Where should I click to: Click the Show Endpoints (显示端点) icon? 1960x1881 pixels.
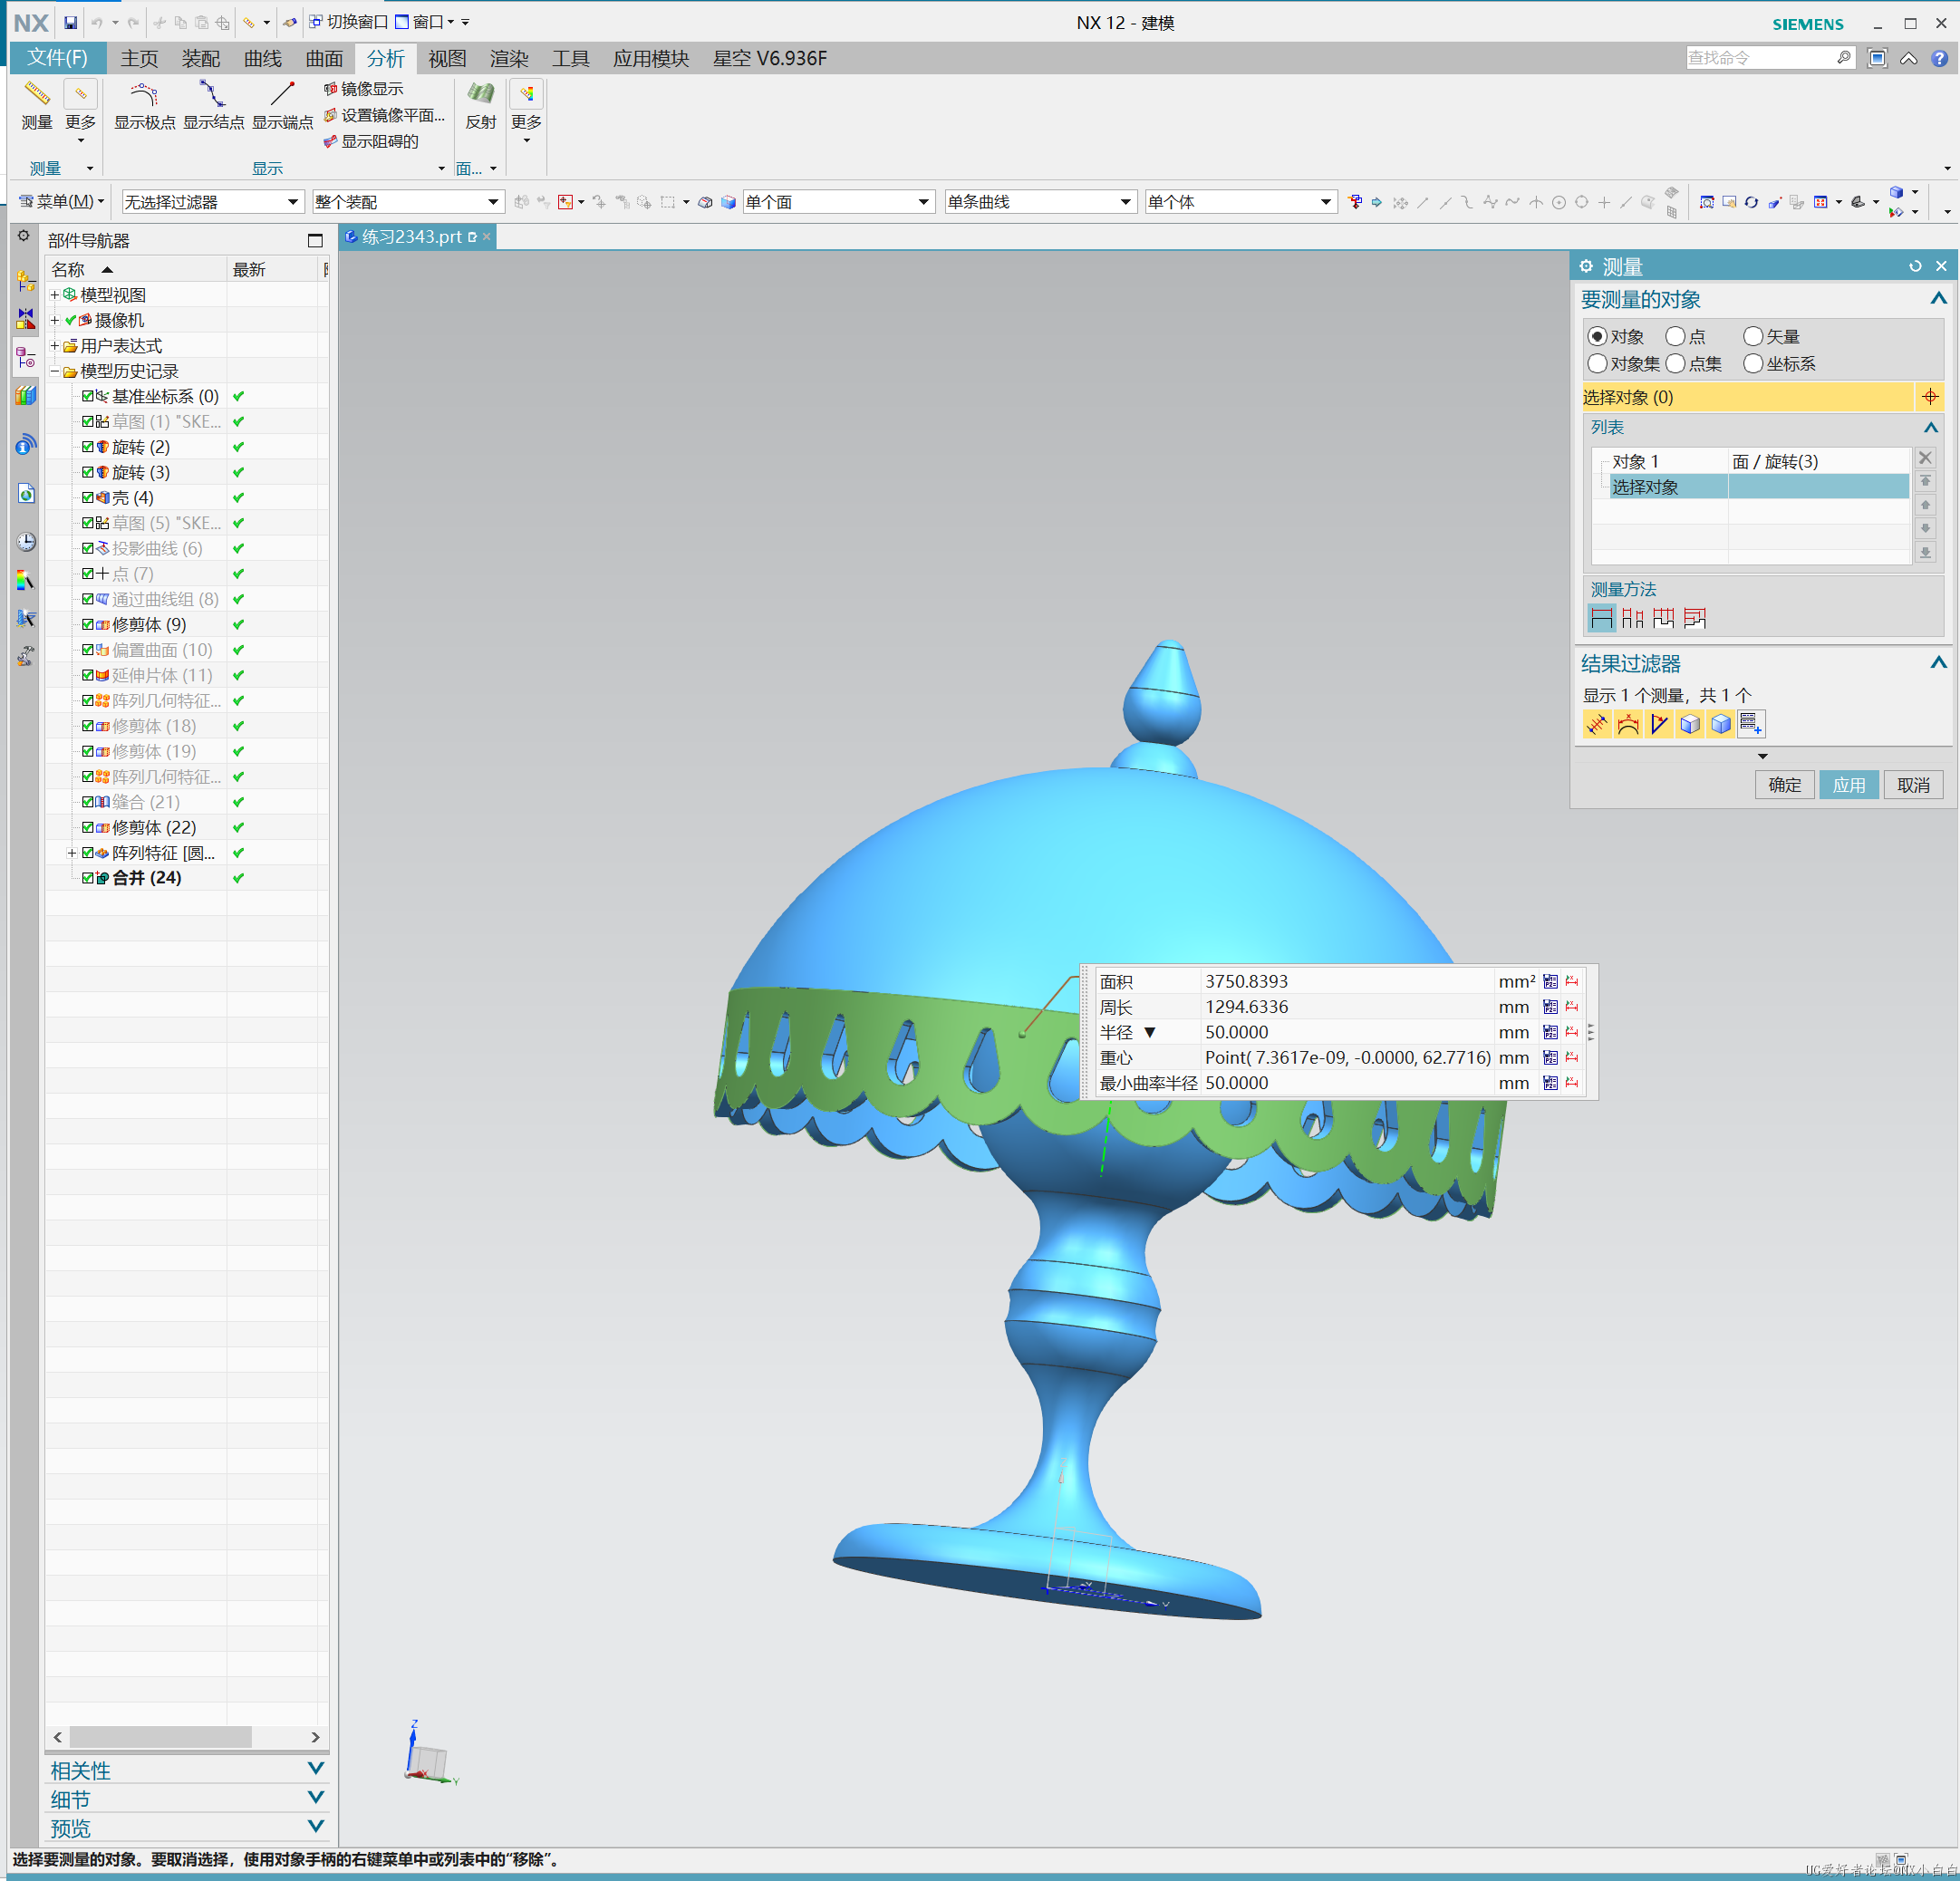click(282, 95)
